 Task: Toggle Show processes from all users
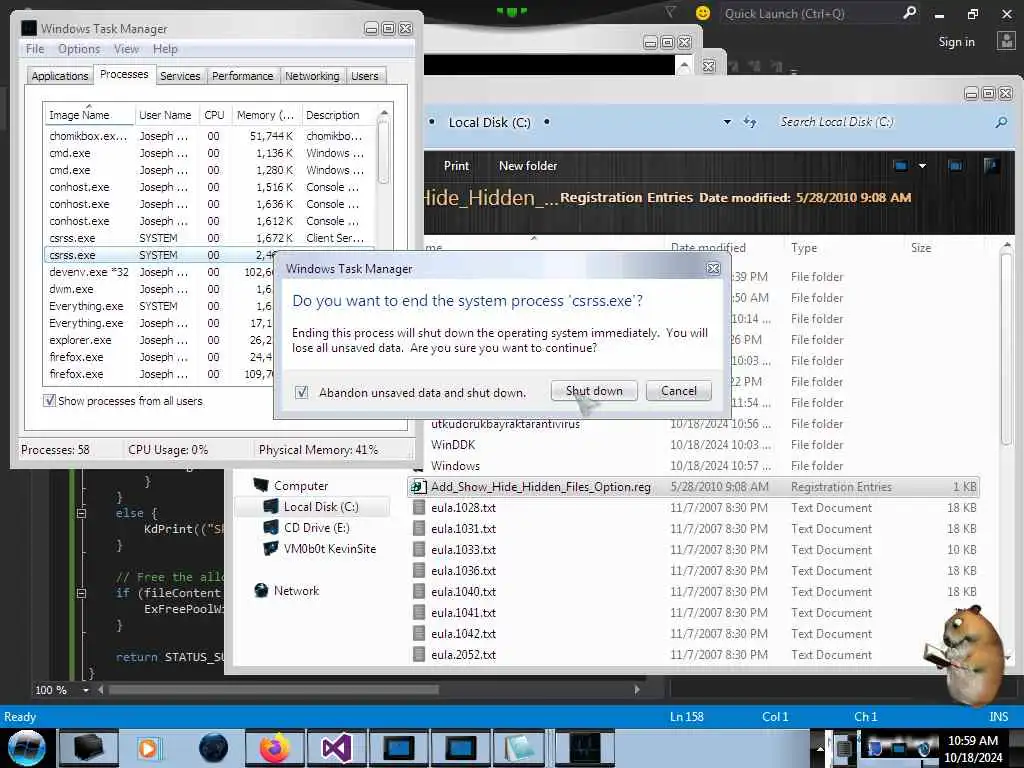pos(49,400)
